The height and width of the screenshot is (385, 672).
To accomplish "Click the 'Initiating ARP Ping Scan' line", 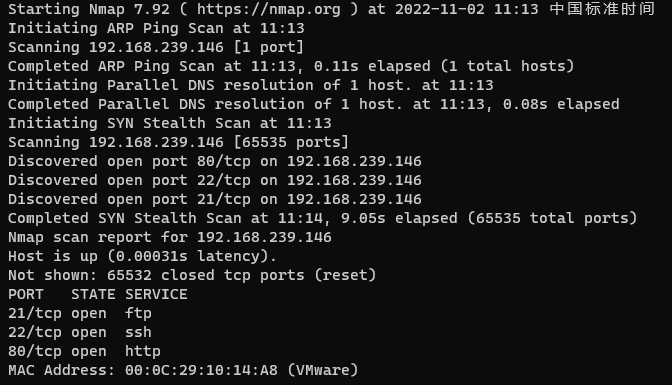I will coord(156,28).
